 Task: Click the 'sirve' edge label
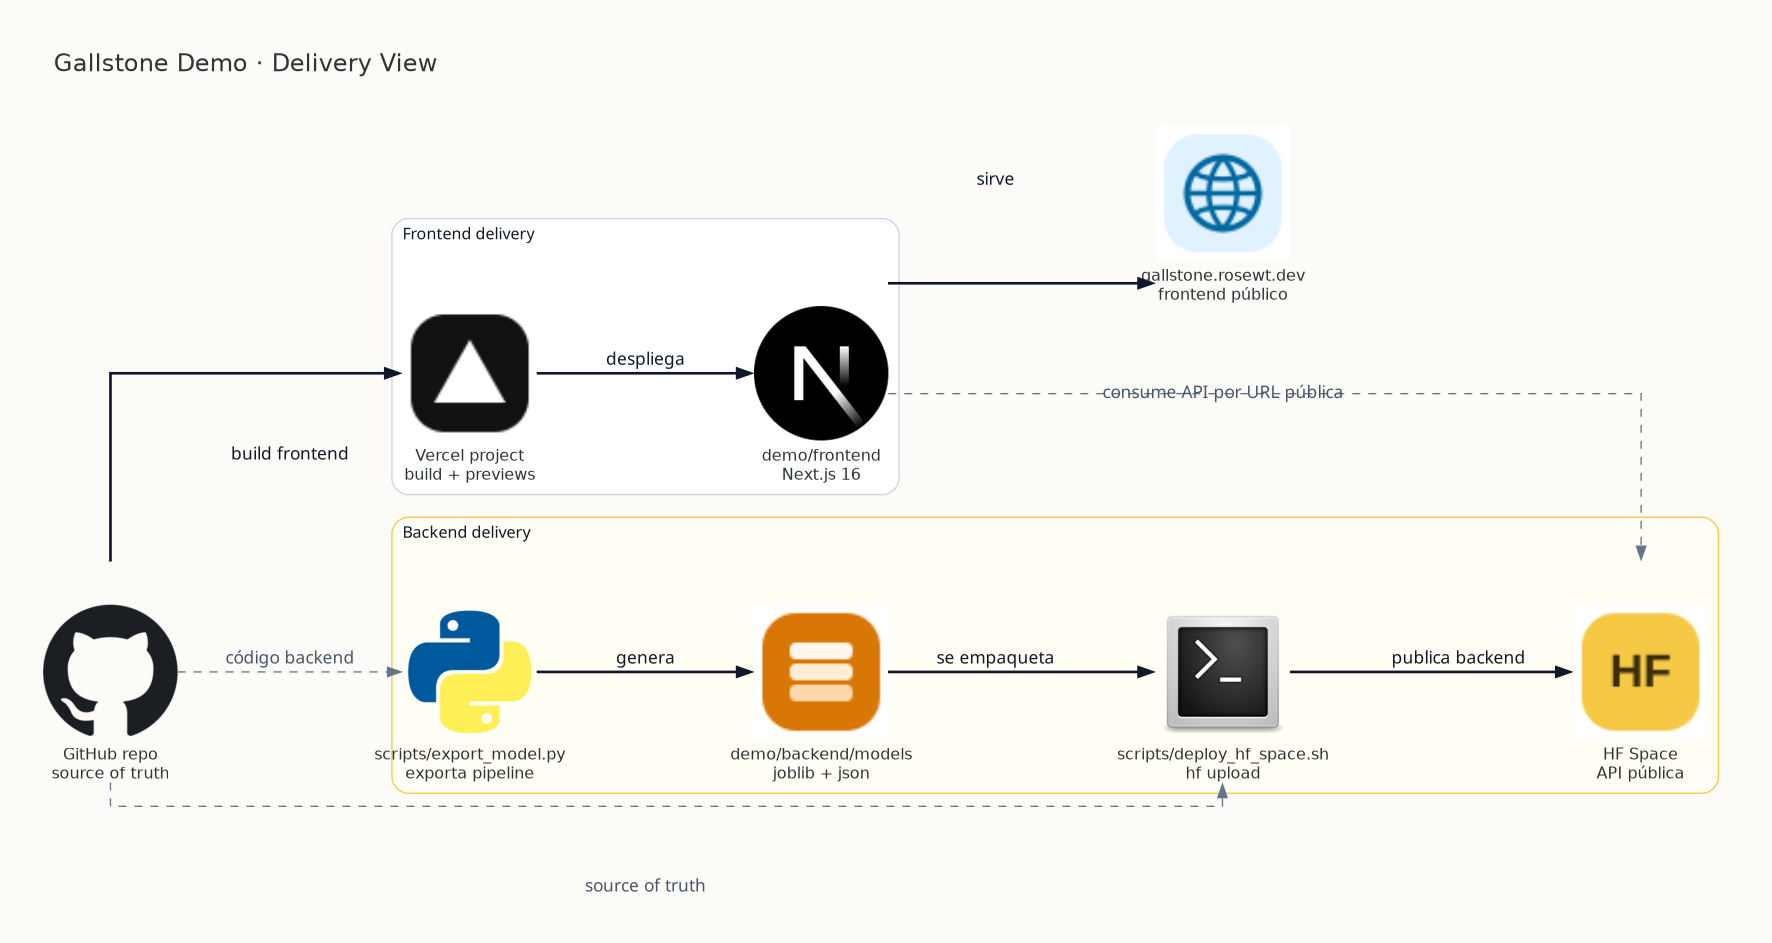tap(995, 179)
